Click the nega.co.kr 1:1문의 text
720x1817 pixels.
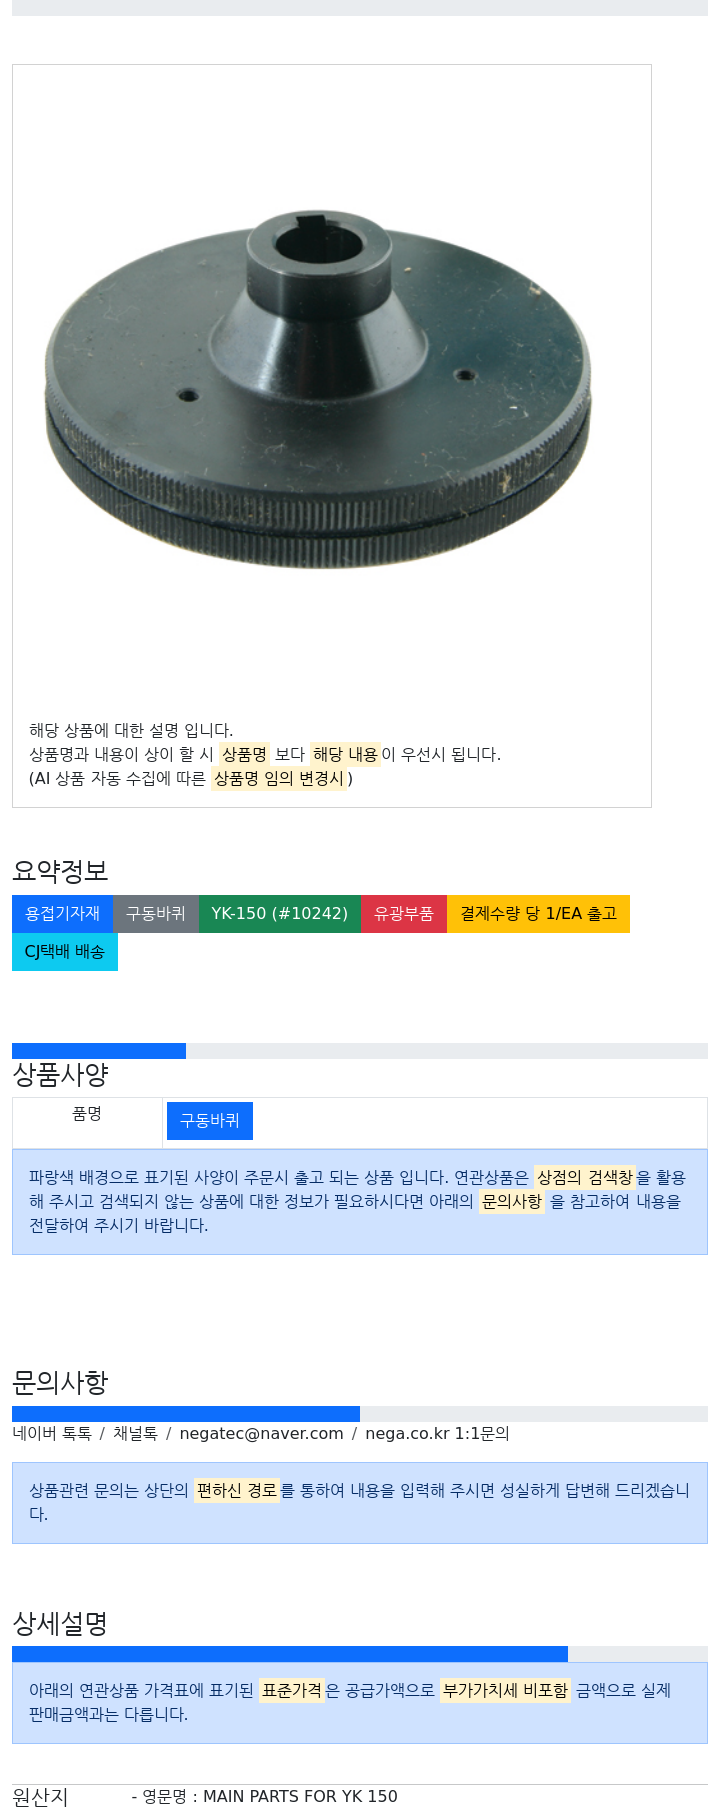437,1434
